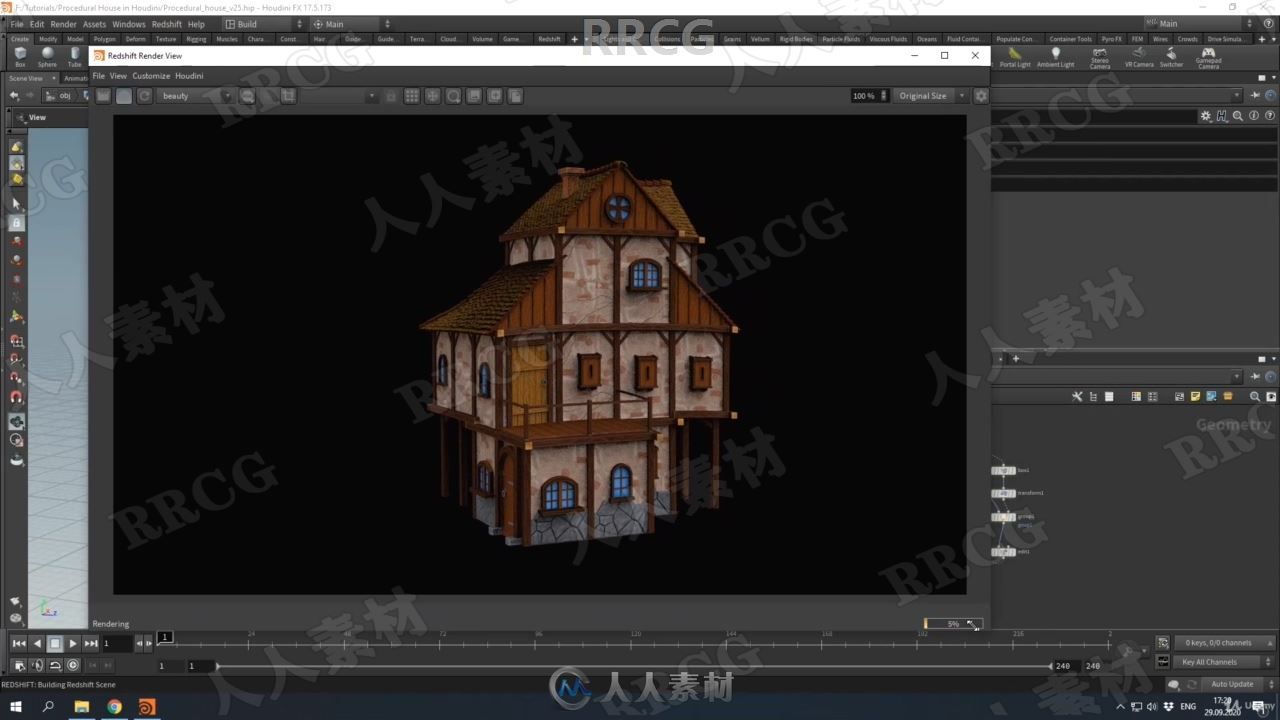1280x720 pixels.
Task: Select the Tube shelf tool
Action: pyautogui.click(x=75, y=57)
